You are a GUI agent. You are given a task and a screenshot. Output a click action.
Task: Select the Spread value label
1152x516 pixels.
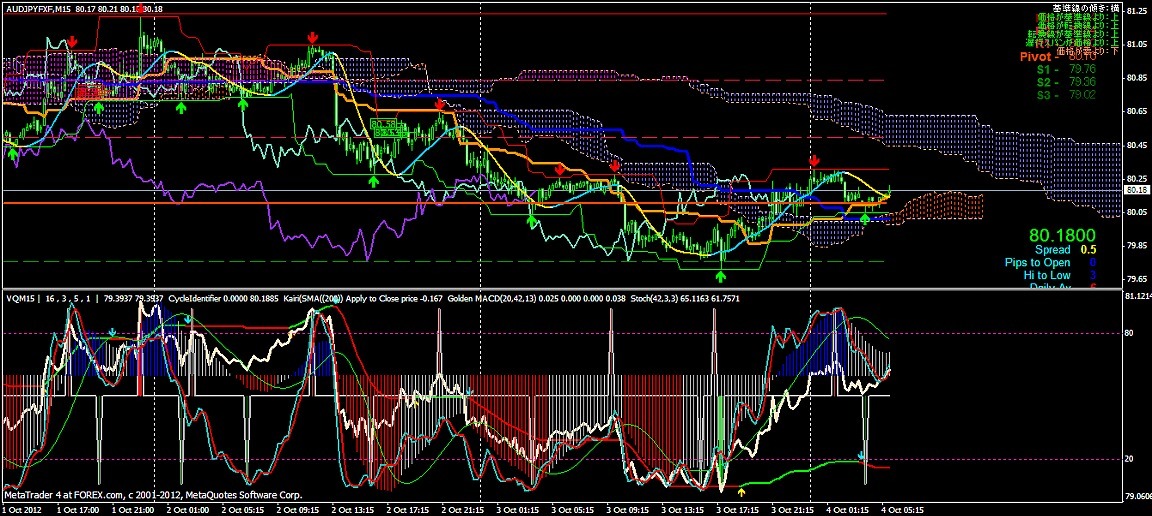1052,249
